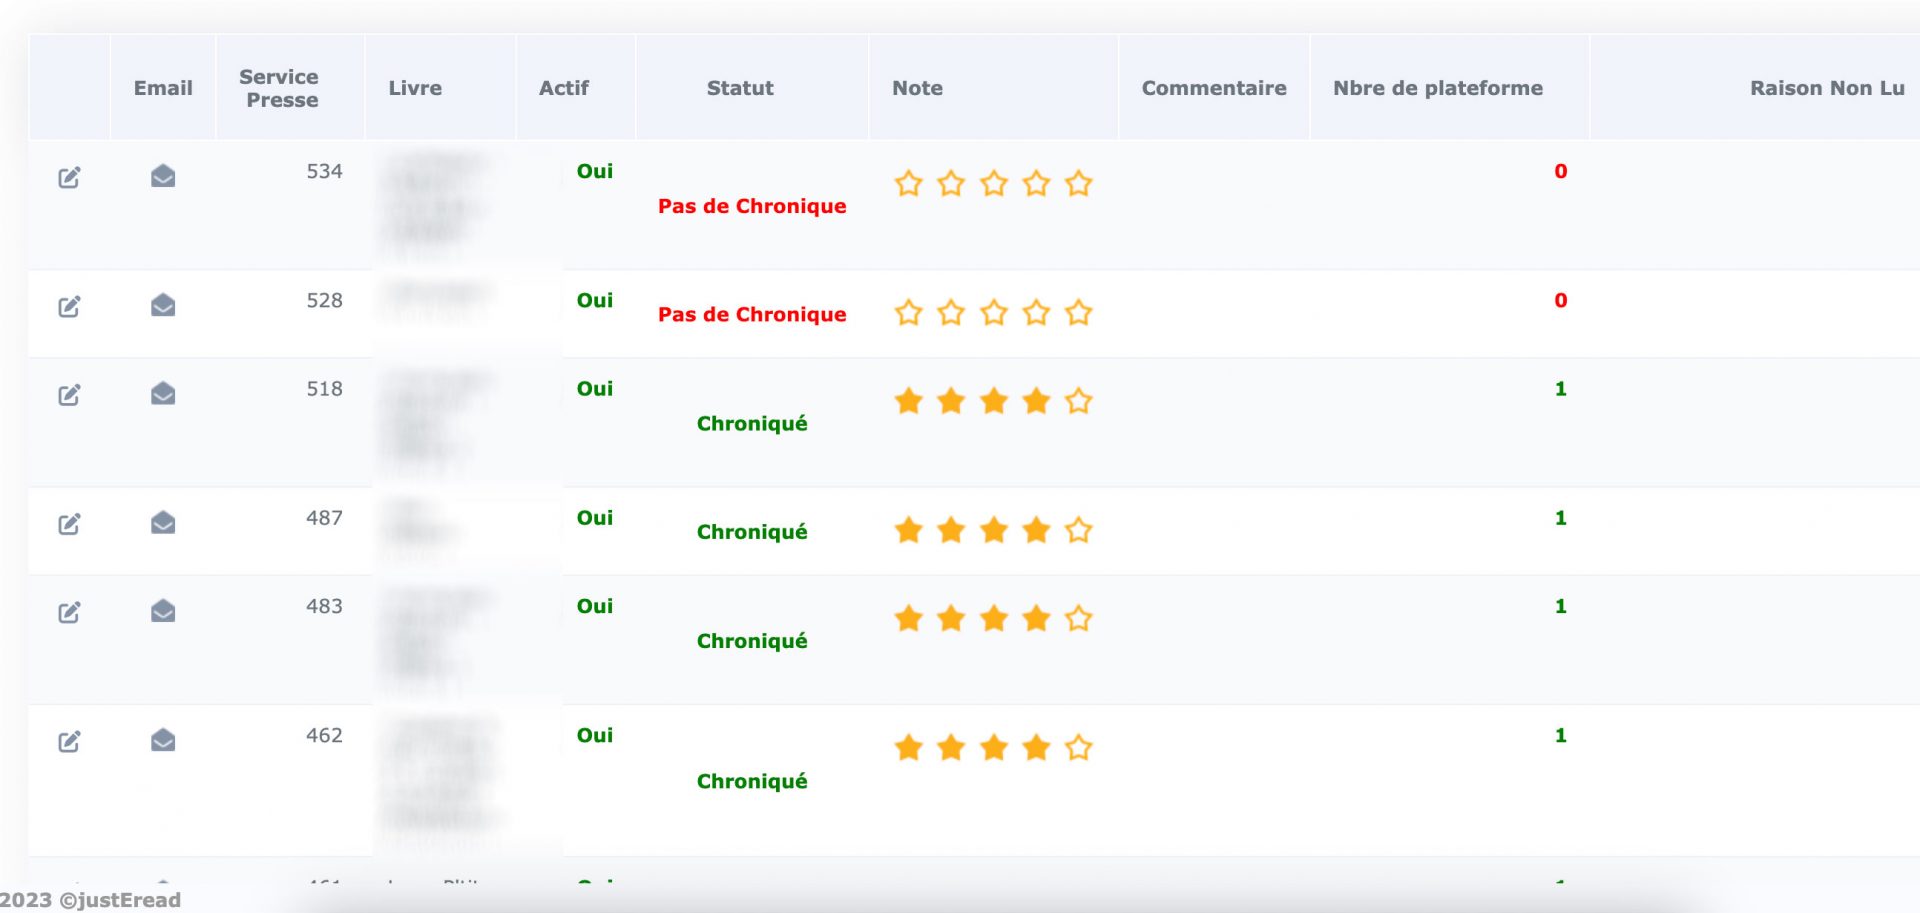Click service presse number 462

[x=324, y=734]
